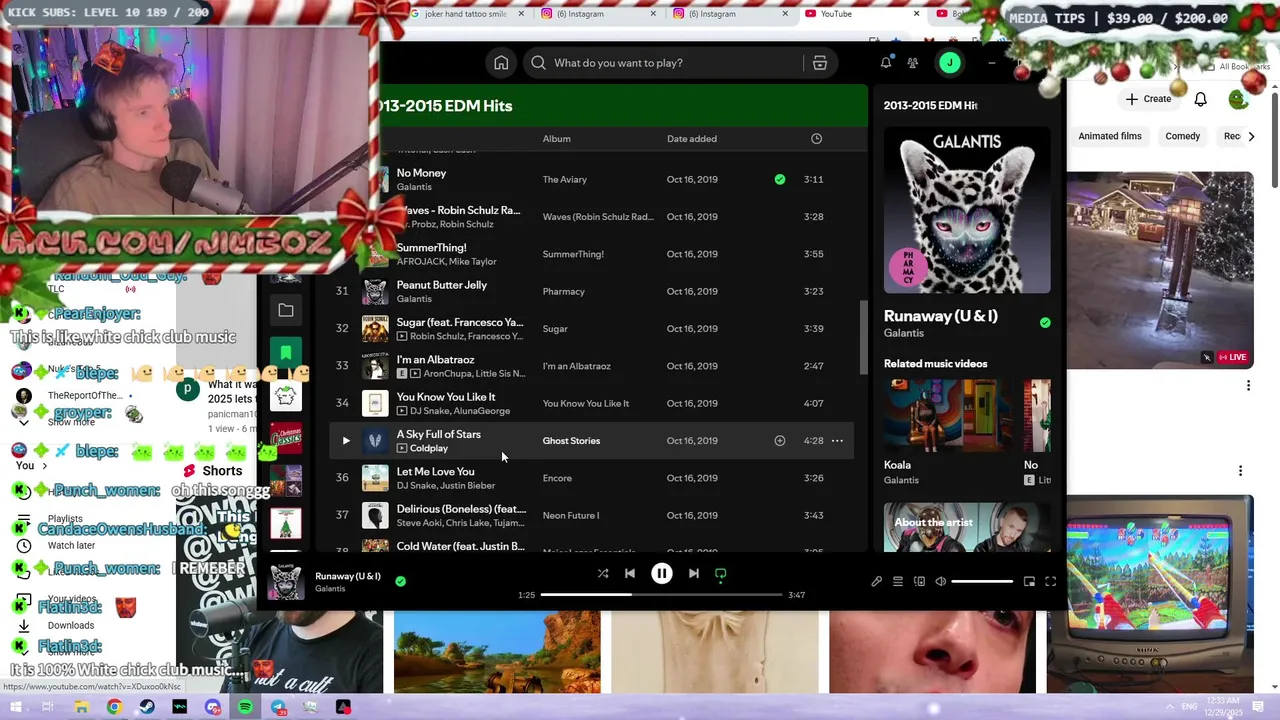Open bookmark icon in Spotify sidebar
Image resolution: width=1280 pixels, height=720 pixels.
tap(286, 352)
